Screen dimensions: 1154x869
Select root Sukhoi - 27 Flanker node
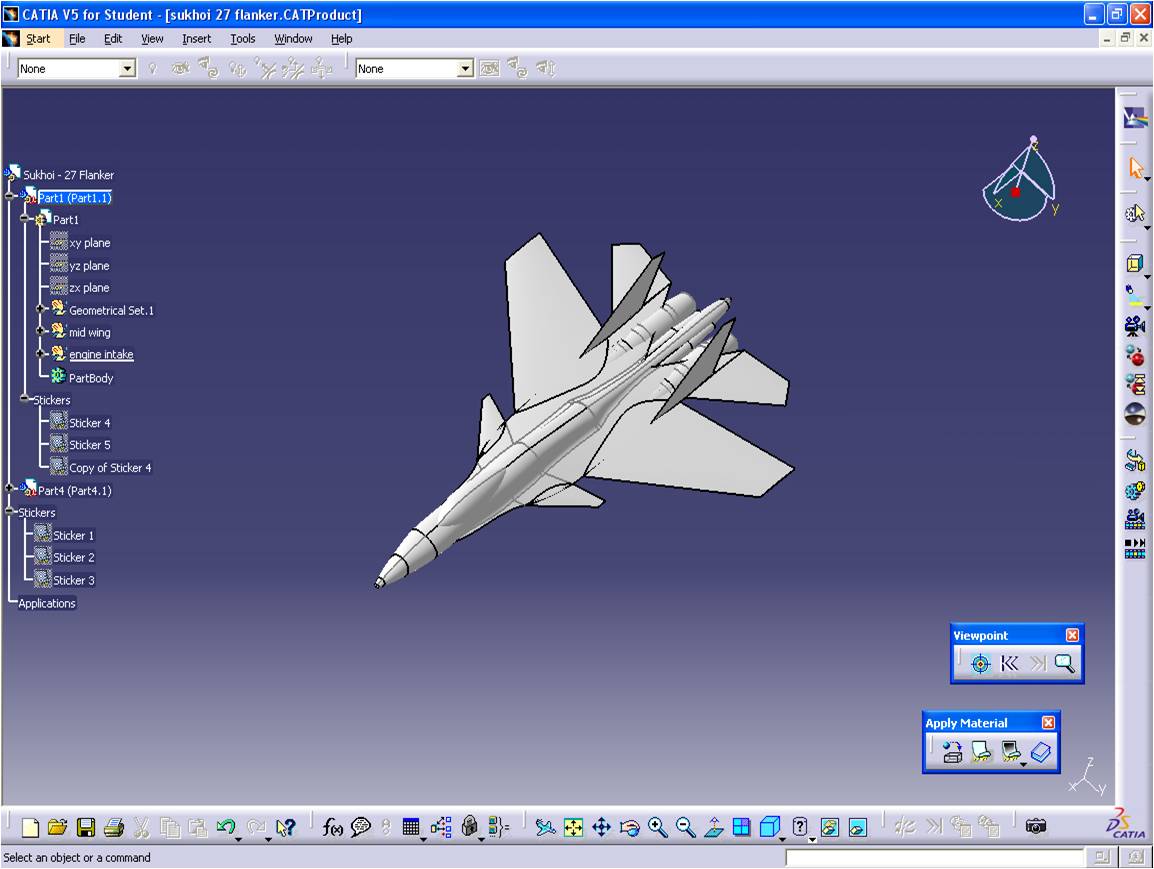tap(68, 175)
